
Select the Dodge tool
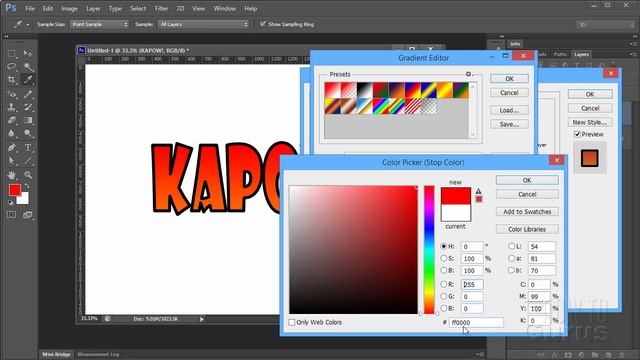click(x=28, y=133)
